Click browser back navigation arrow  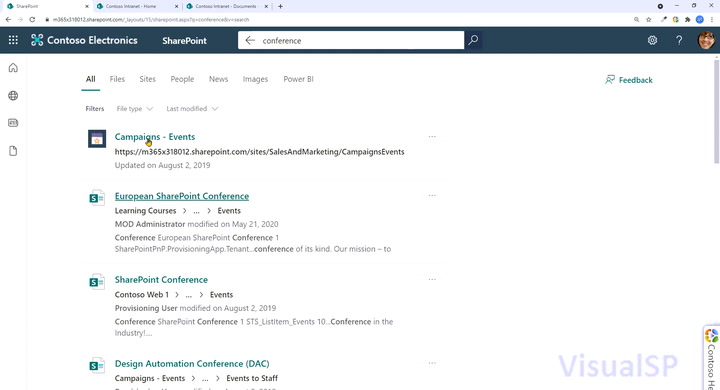coord(8,20)
